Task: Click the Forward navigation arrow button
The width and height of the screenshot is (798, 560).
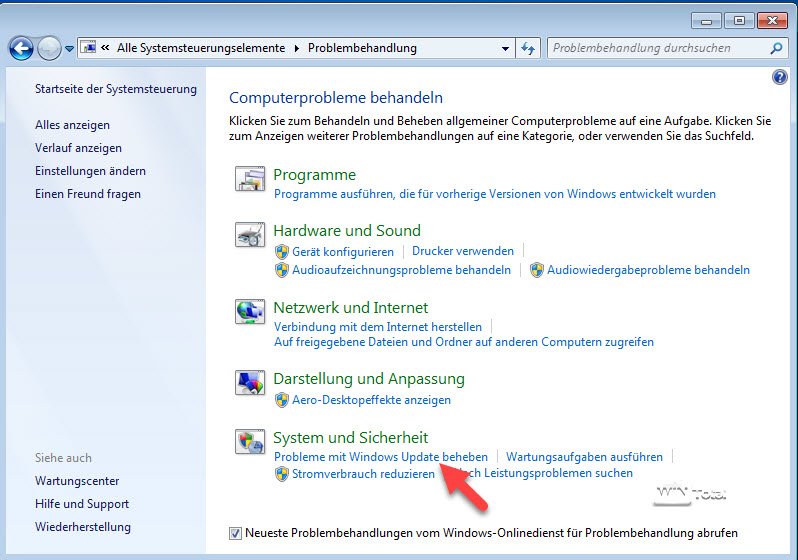Action: click(x=49, y=49)
